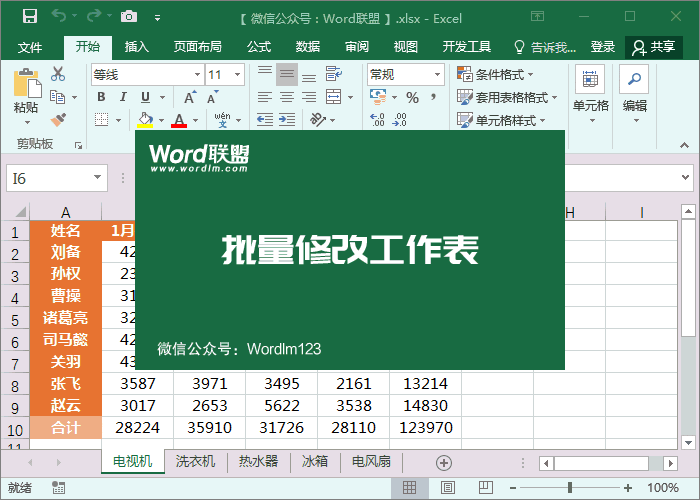Click the 登录 sign-in button
This screenshot has width=700, height=500.
602,46
